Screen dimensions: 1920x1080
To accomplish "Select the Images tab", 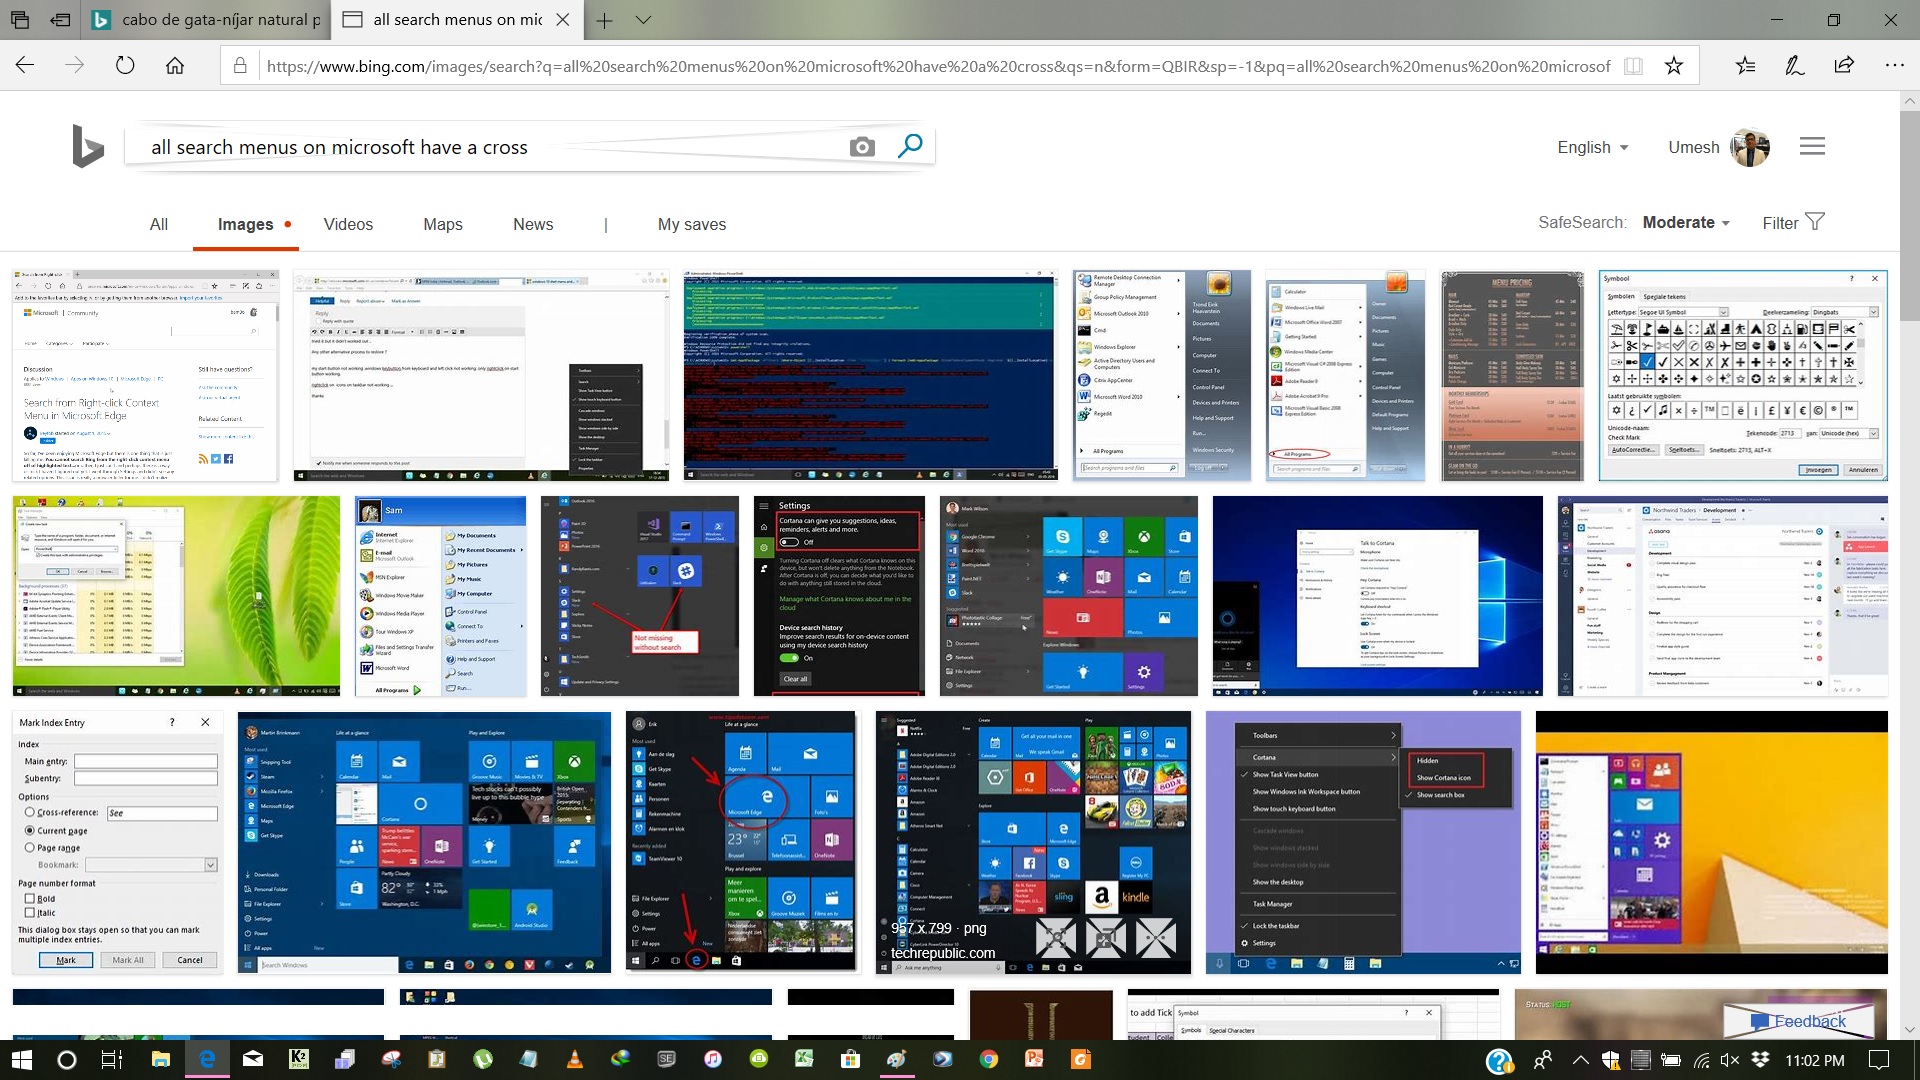I will coord(246,224).
